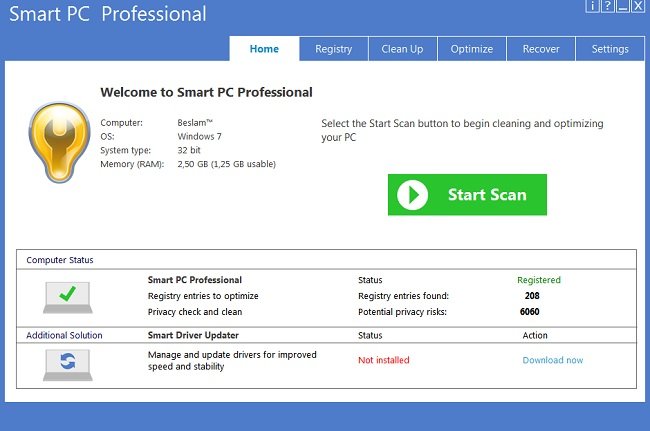
Task: Click the Action column header
Action: point(535,335)
